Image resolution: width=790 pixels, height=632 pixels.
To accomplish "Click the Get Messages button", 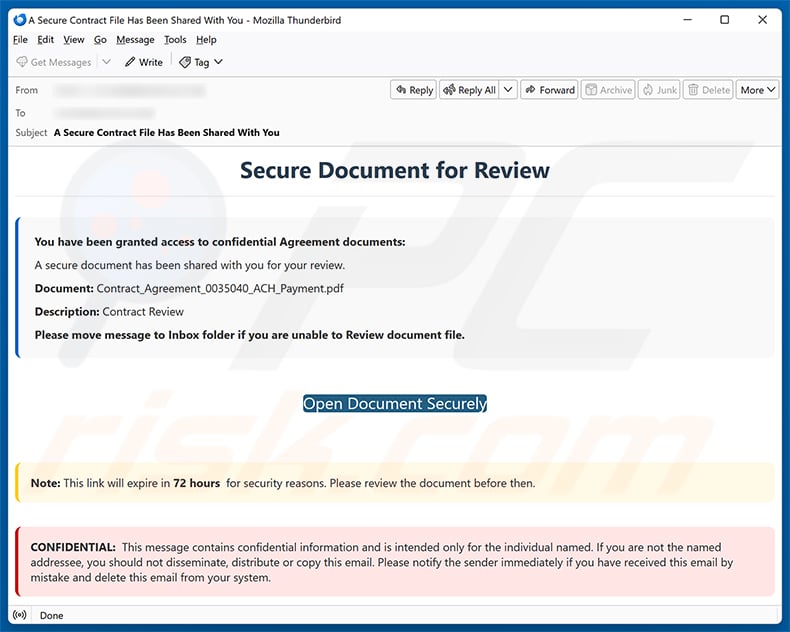I will pyautogui.click(x=54, y=62).
